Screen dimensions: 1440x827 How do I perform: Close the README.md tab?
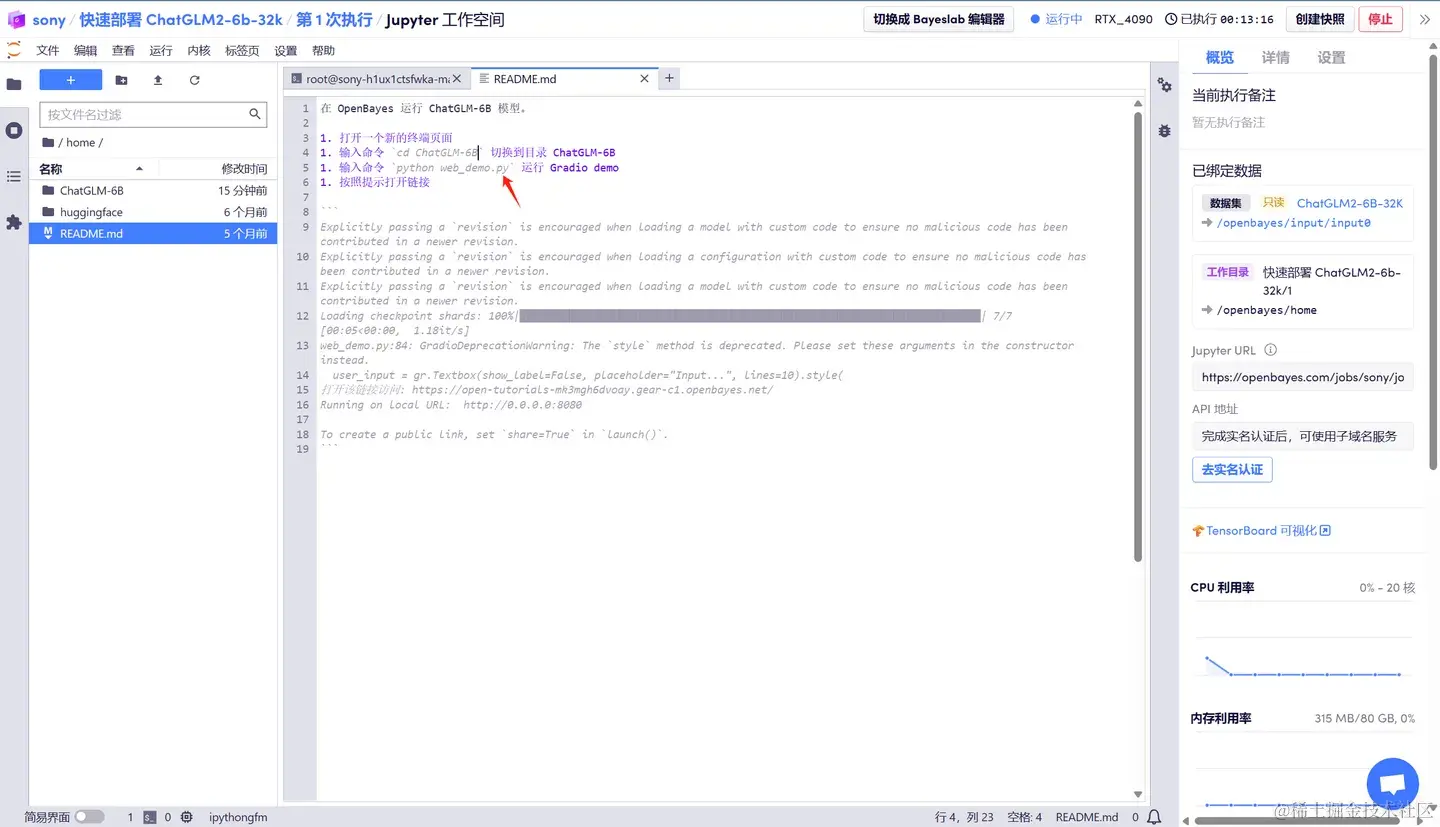coord(644,78)
